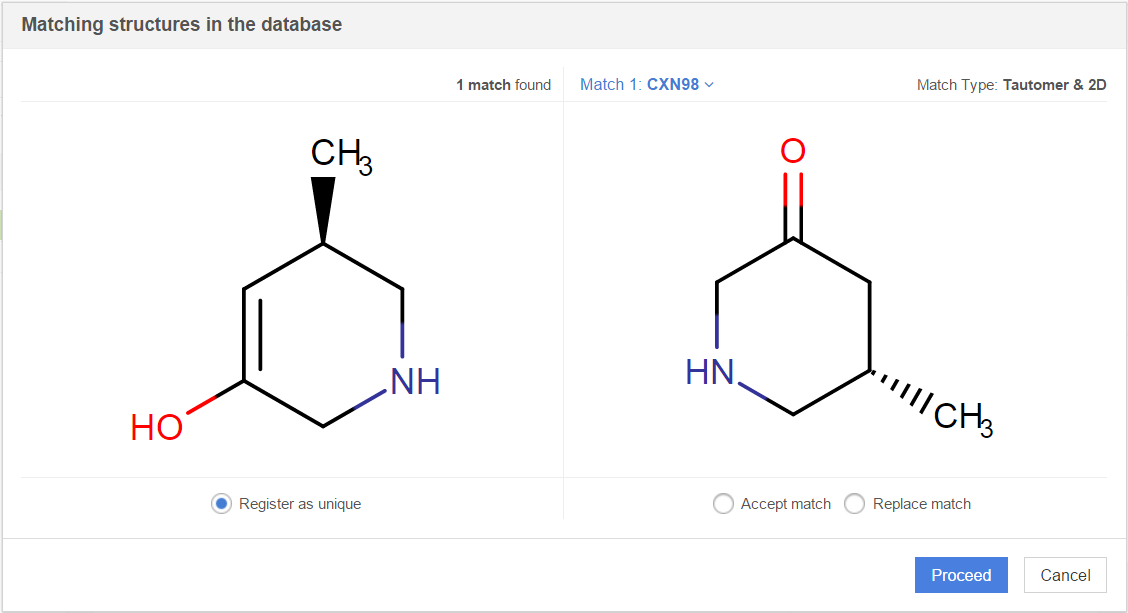
Task: Select the "Replace match" radio button
Action: pyautogui.click(x=855, y=504)
